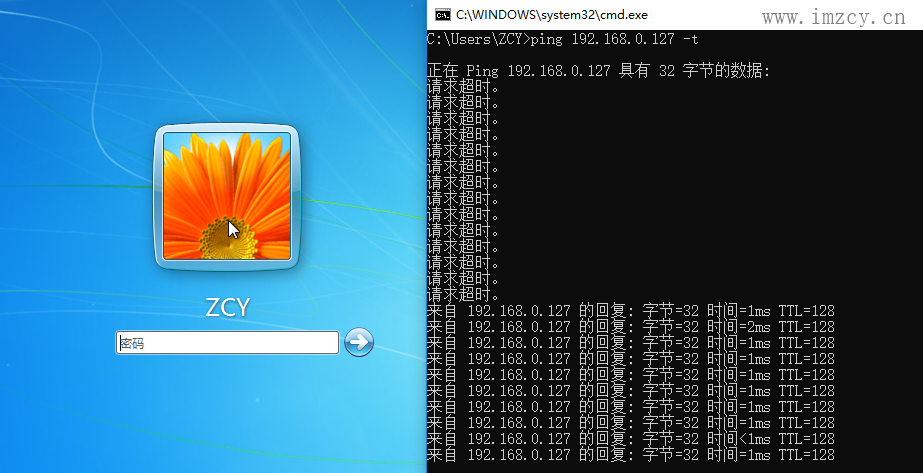This screenshot has width=923, height=473.
Task: Focus the 密码 password input field
Action: [x=227, y=343]
